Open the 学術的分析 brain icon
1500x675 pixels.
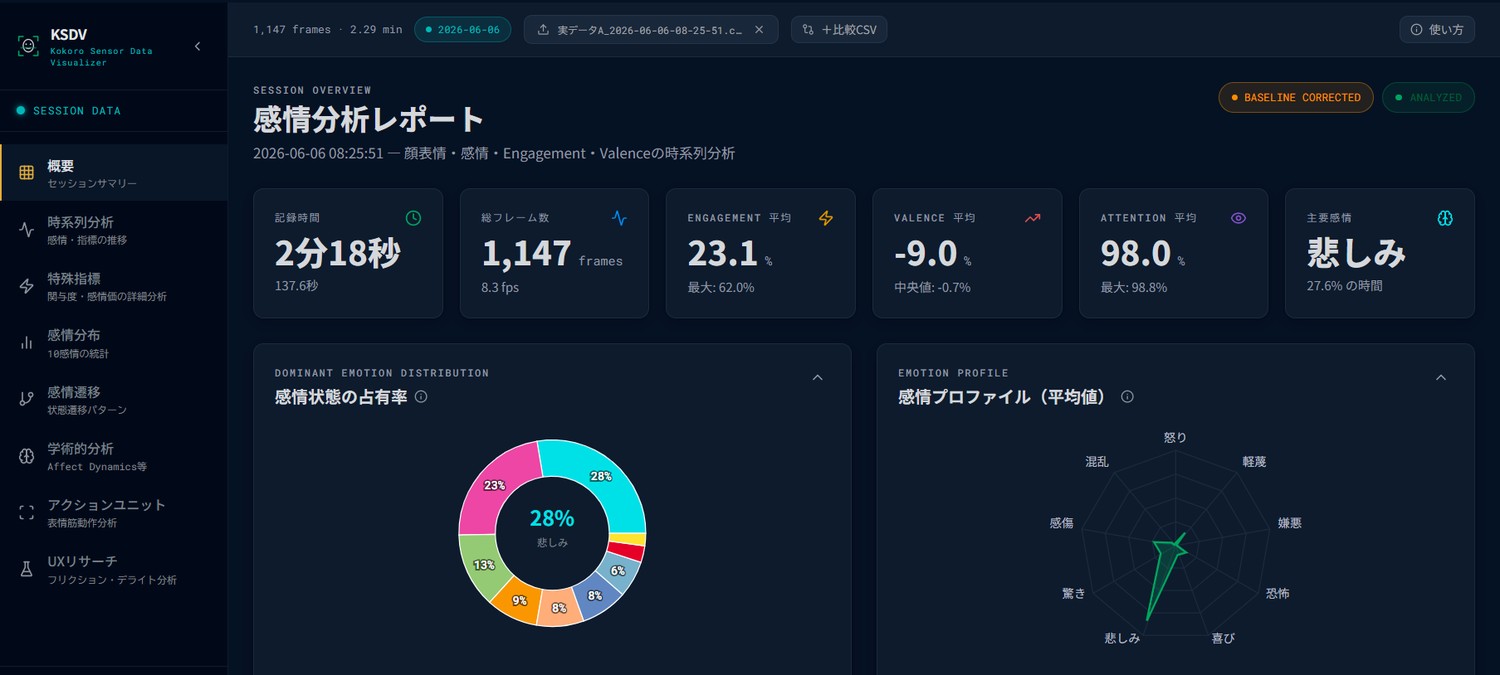click(x=27, y=456)
